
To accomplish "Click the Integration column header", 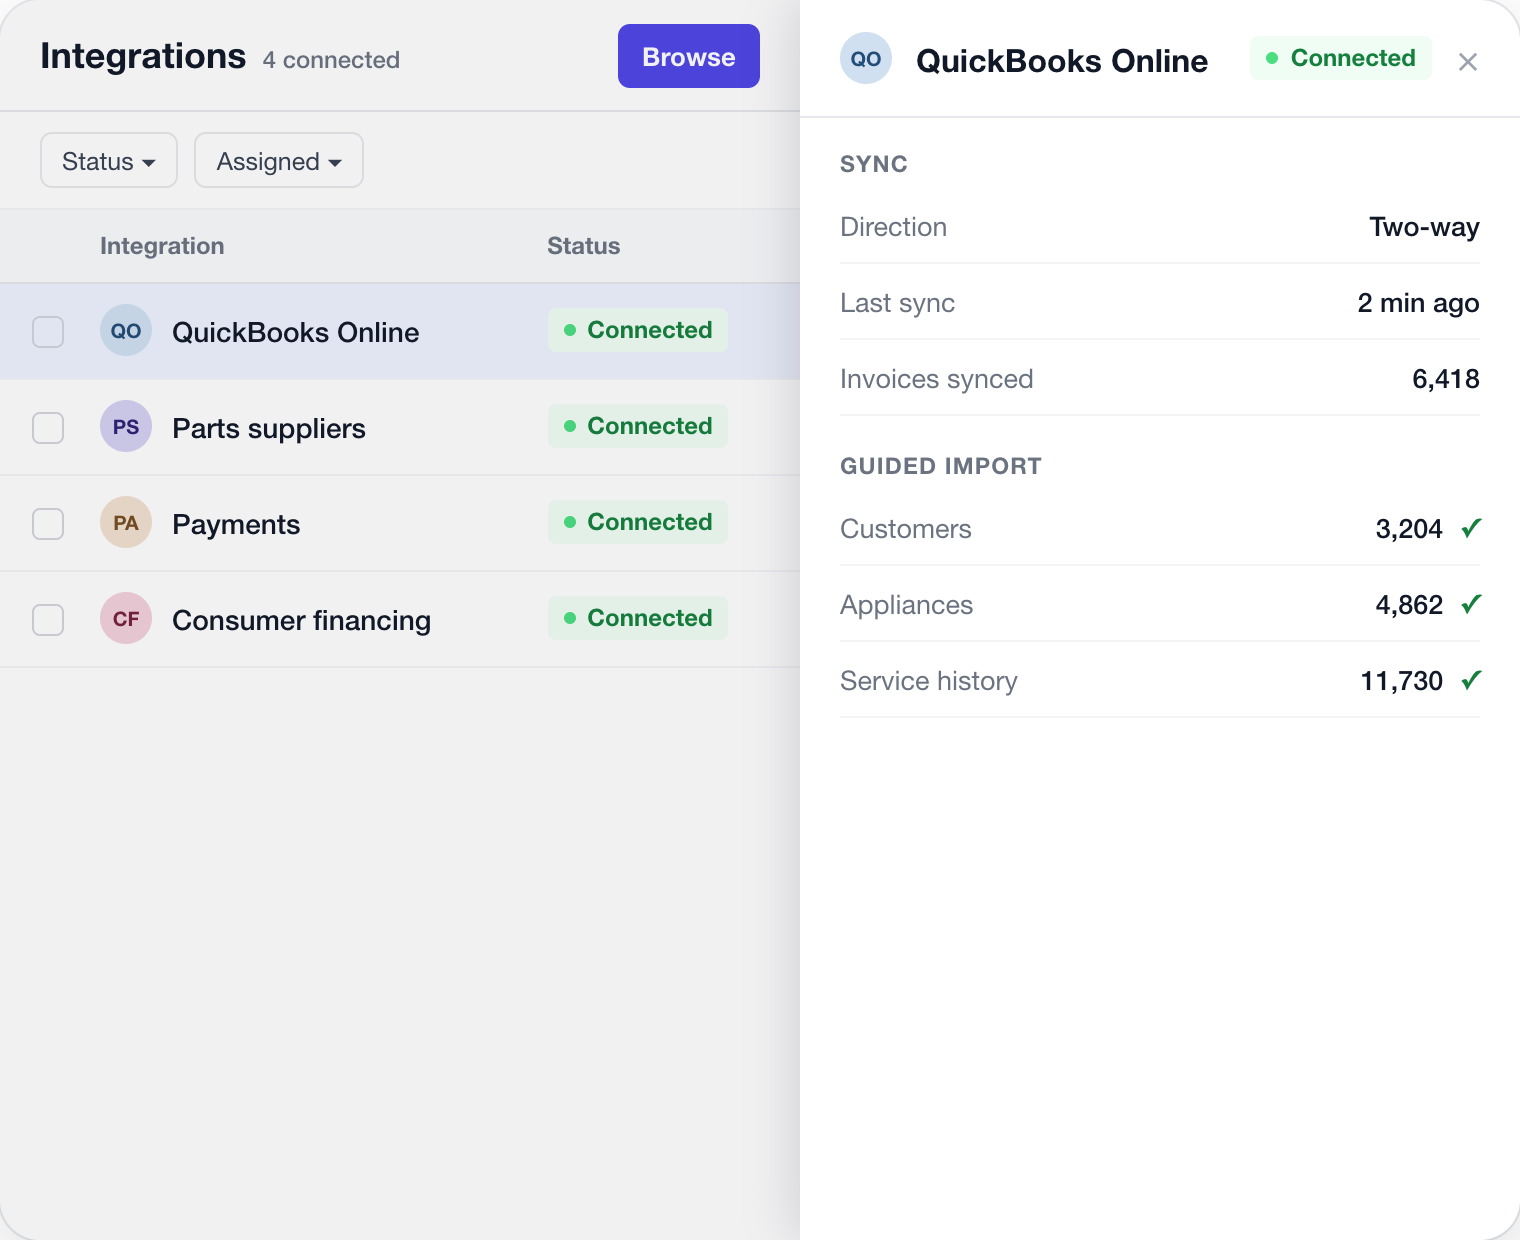I will point(162,246).
